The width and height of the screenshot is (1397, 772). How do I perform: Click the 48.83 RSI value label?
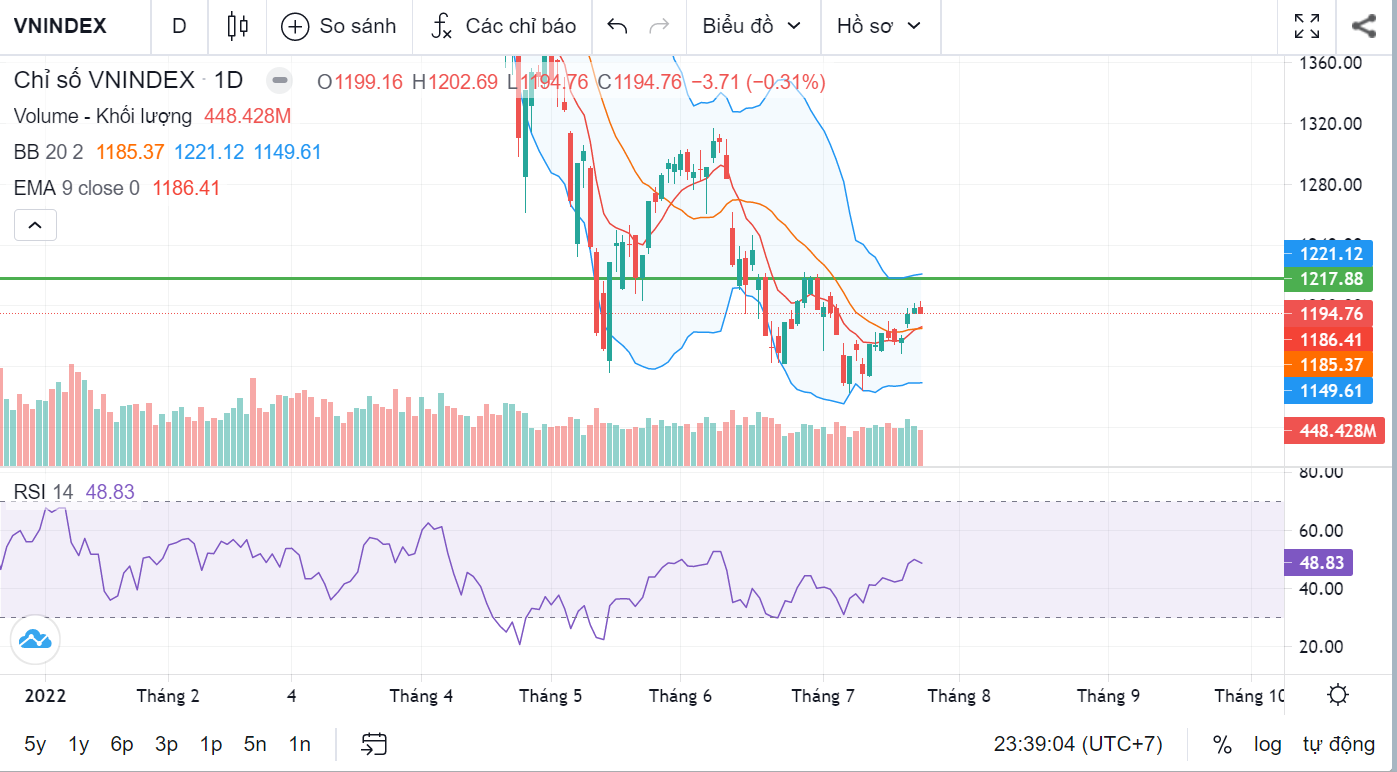tap(1318, 562)
